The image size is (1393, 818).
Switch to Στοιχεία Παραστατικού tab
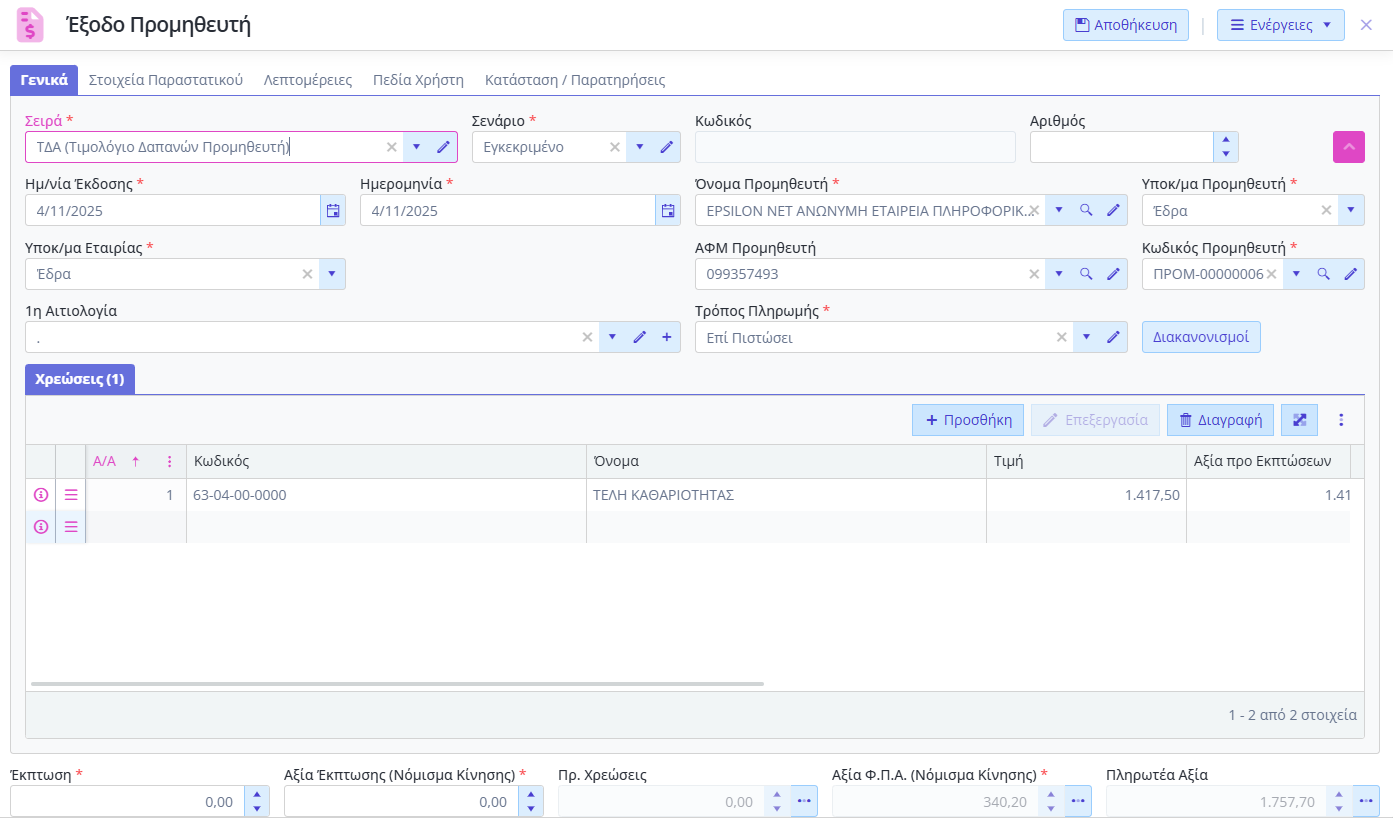point(166,80)
